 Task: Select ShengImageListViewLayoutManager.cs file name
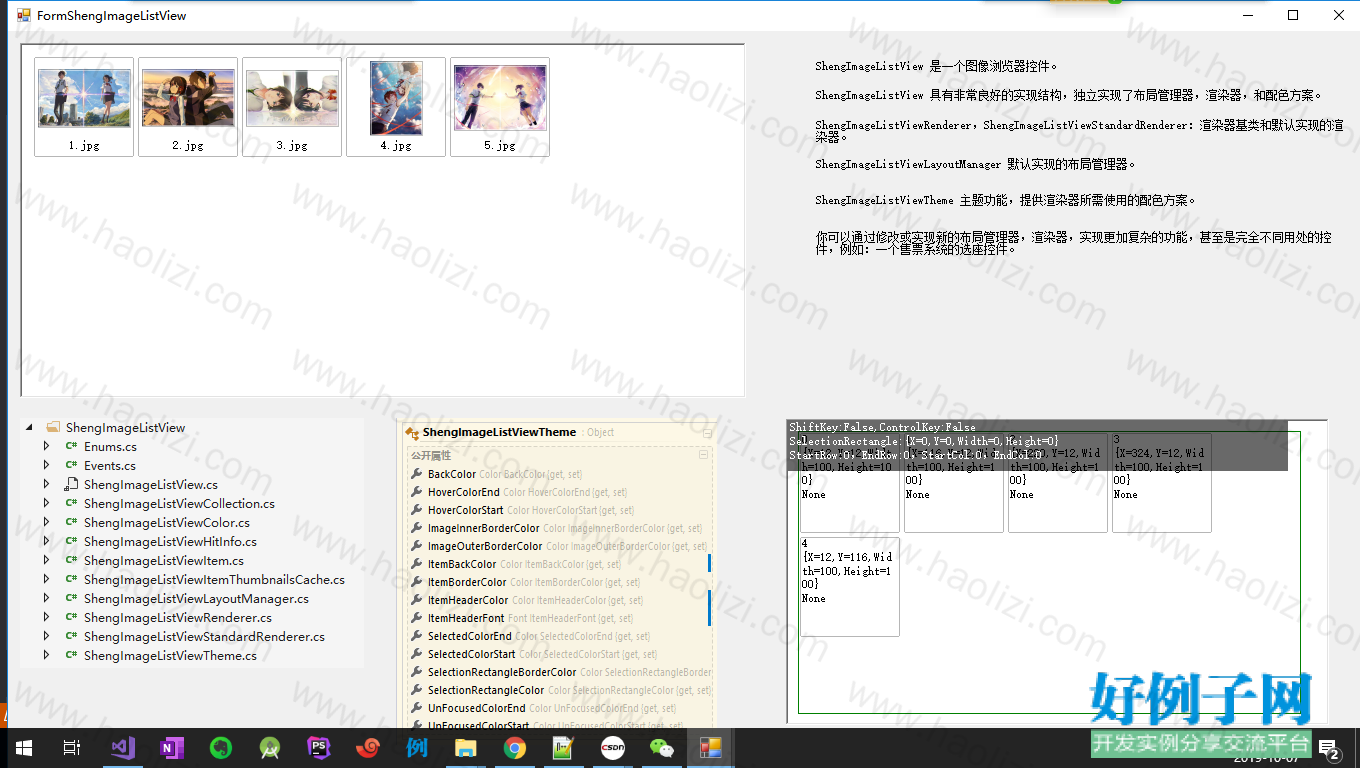tap(196, 598)
